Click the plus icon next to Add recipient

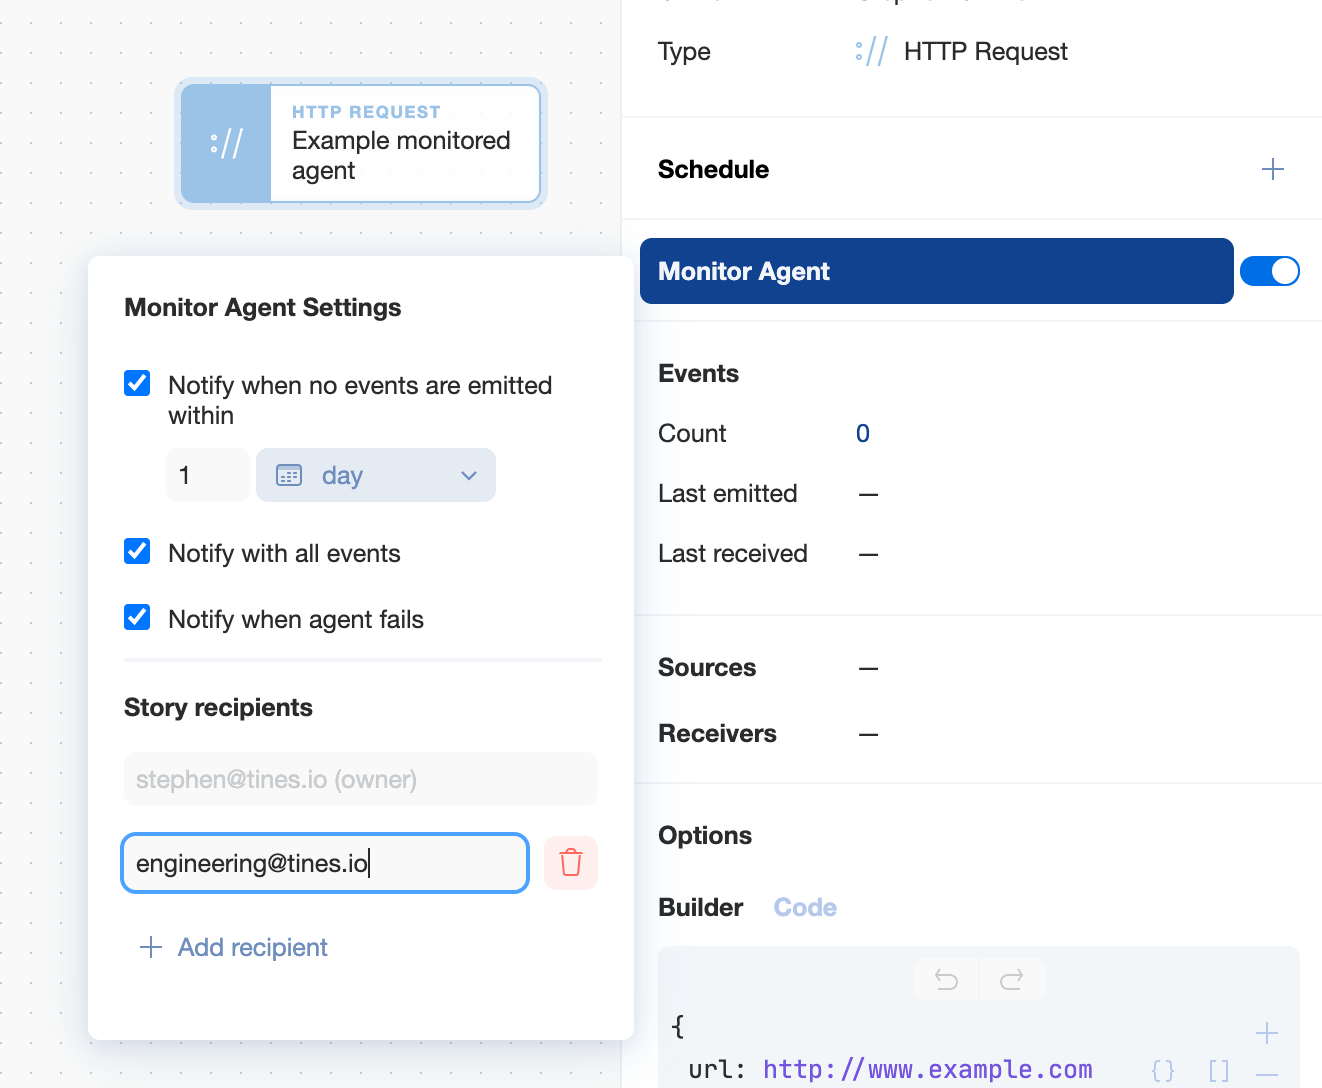point(151,947)
